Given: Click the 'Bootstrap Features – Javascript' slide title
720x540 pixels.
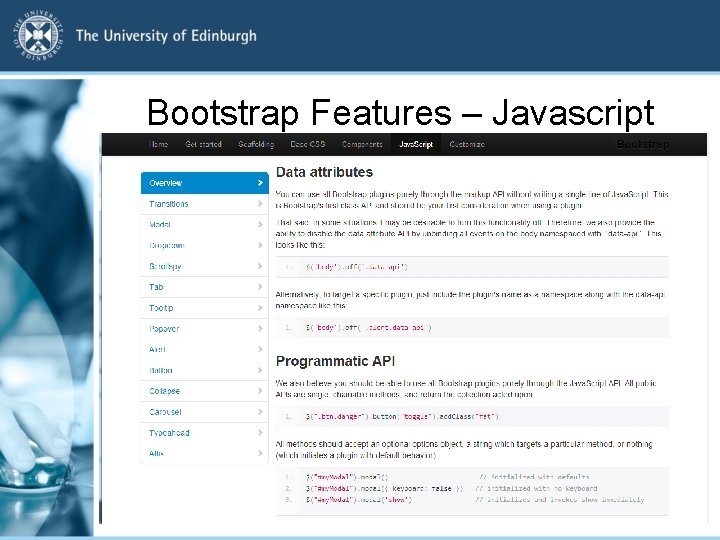Looking at the screenshot, I should click(400, 112).
